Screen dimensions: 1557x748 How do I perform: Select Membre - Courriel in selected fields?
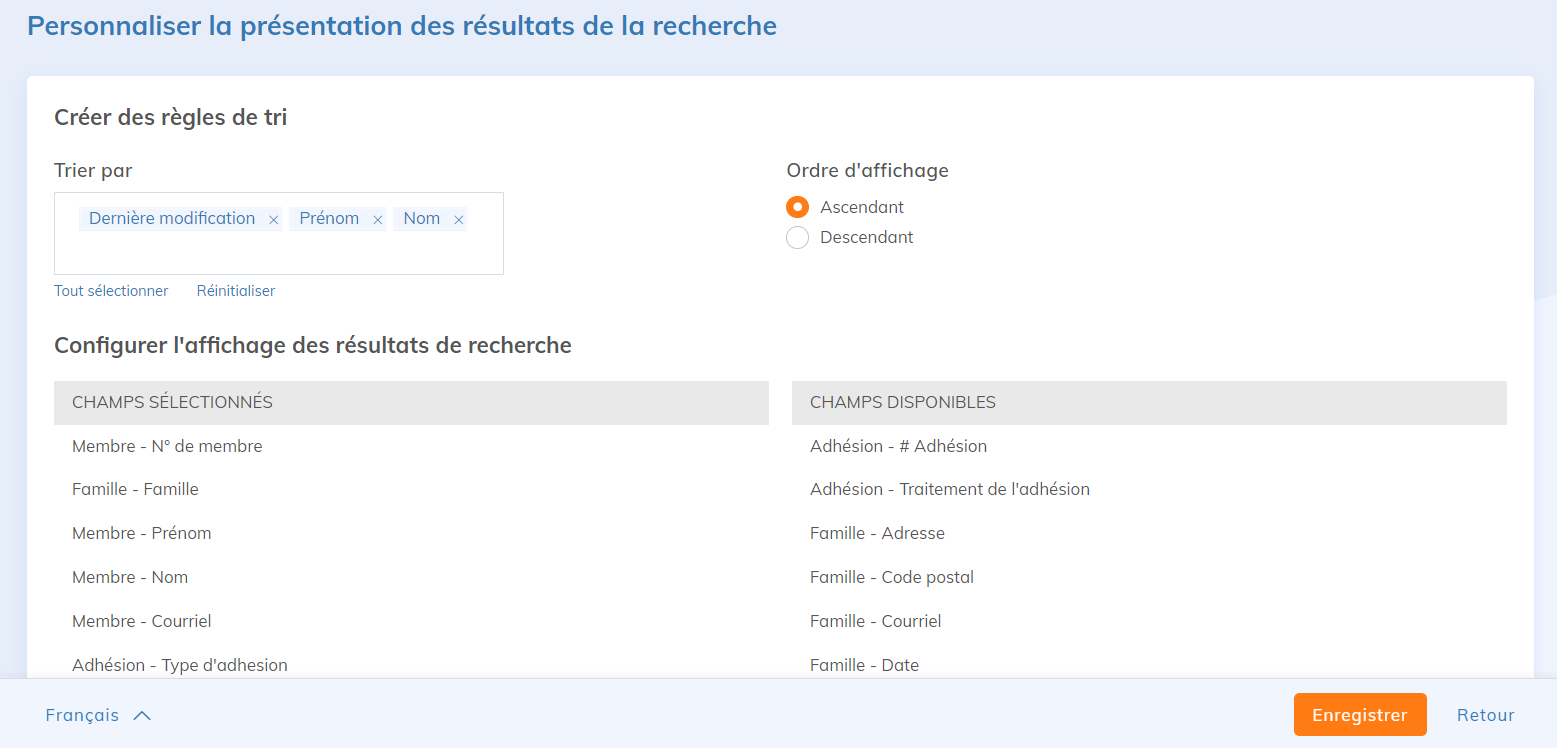click(x=141, y=621)
